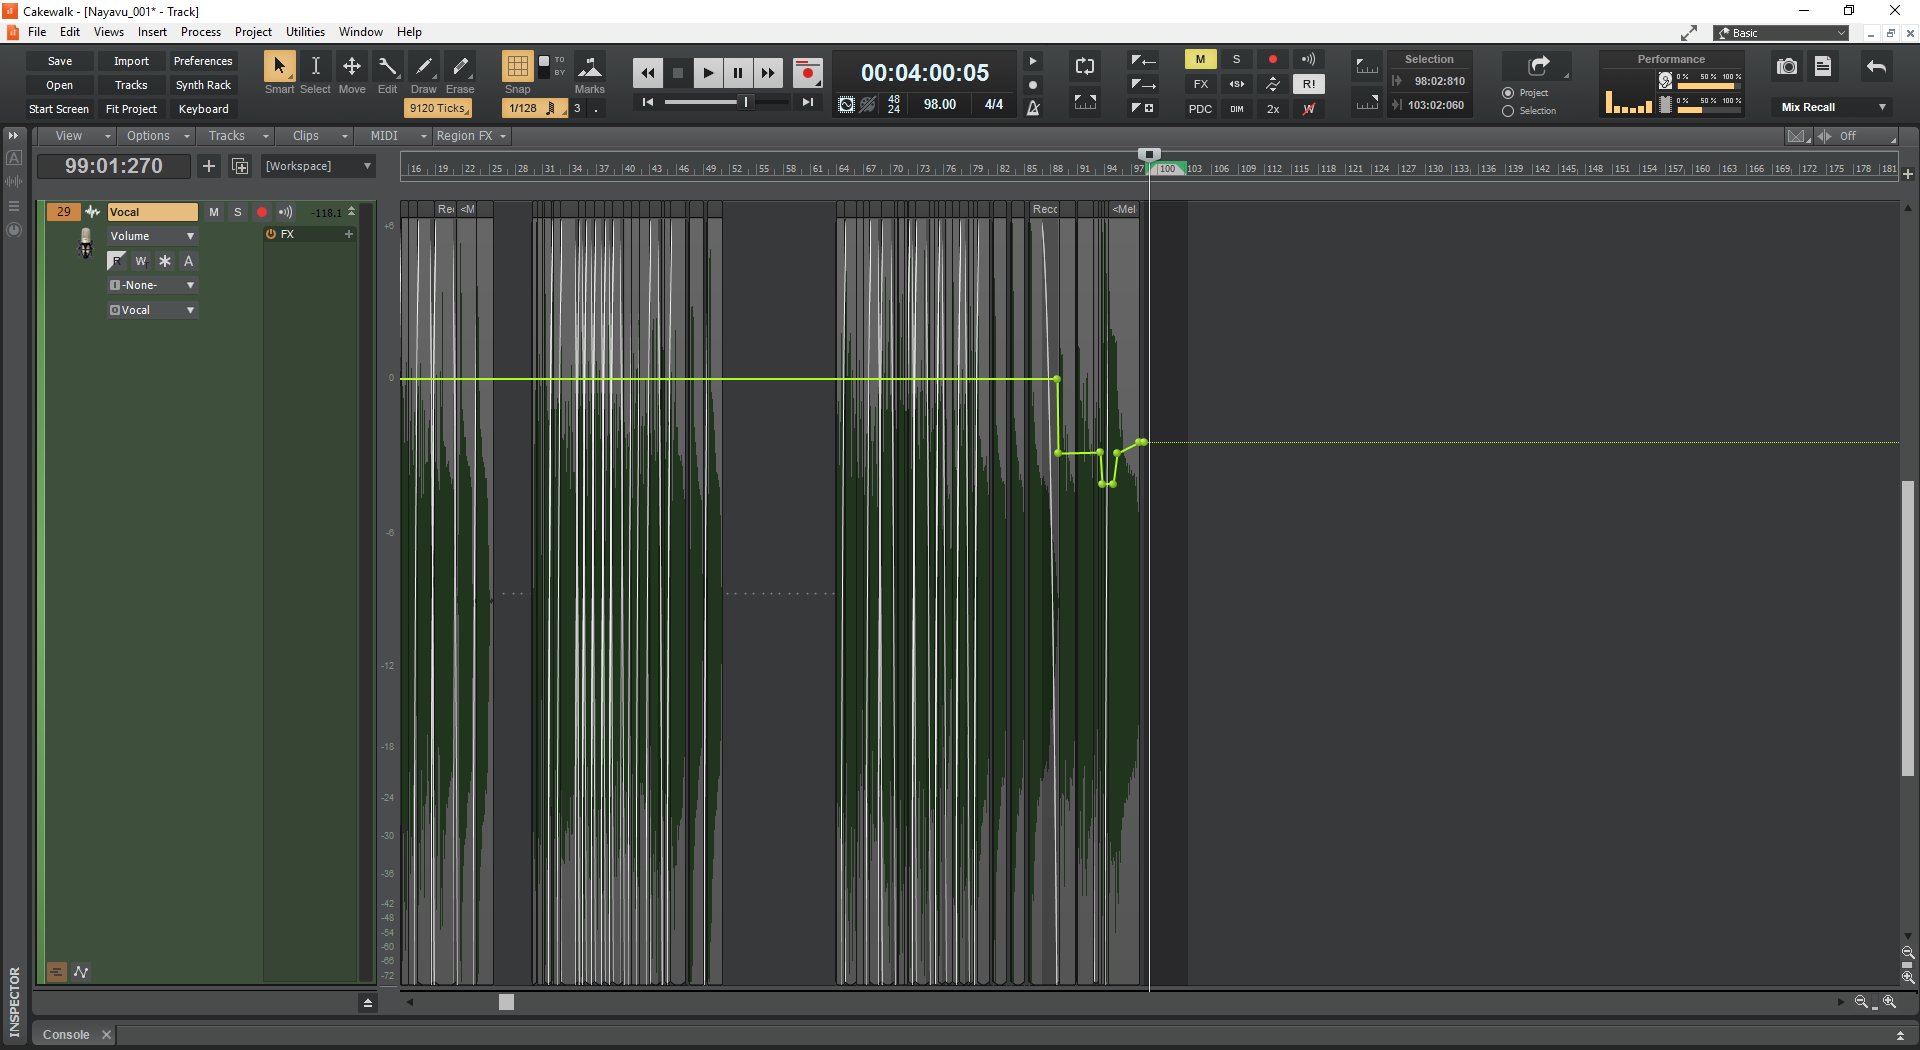Click the camera screenshot icon

click(1786, 67)
